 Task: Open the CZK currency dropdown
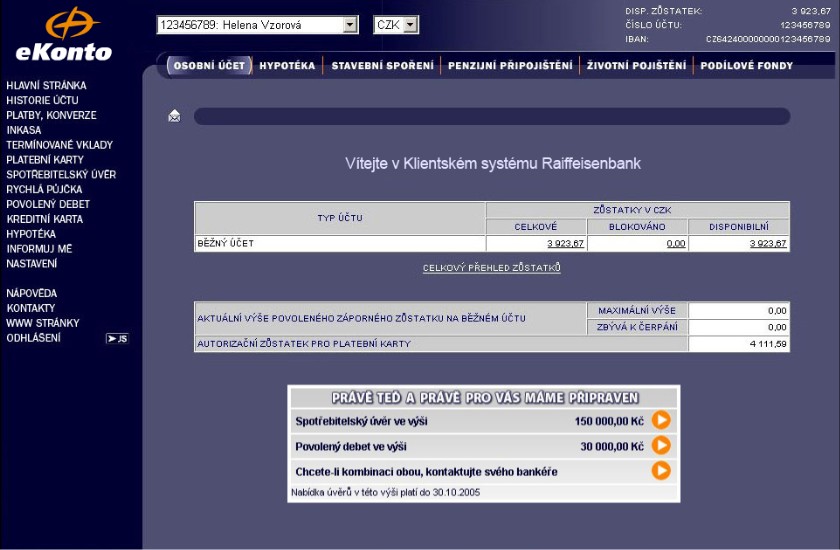point(396,25)
